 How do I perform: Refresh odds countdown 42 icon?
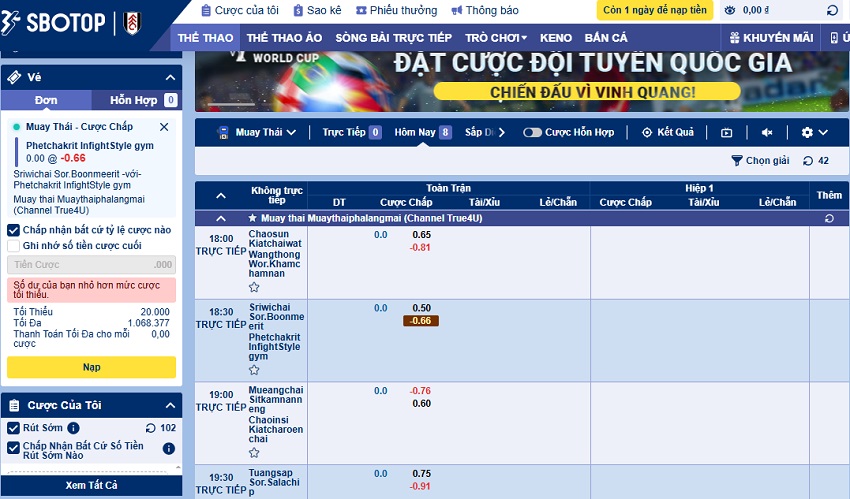808,160
